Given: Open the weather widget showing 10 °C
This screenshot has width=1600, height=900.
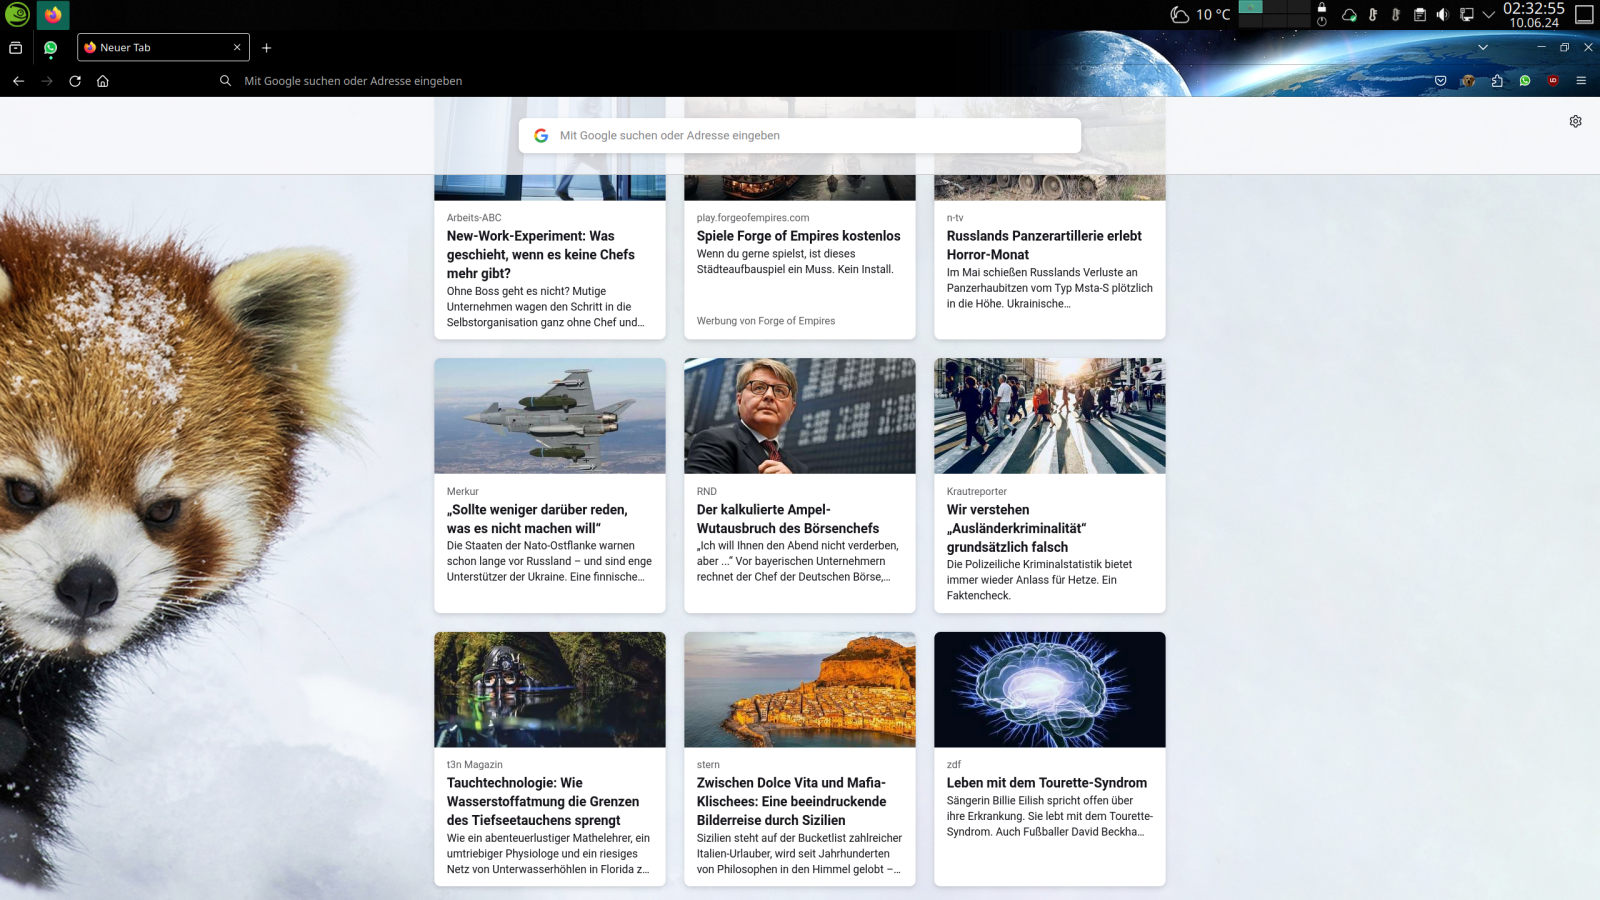Looking at the screenshot, I should click(x=1201, y=15).
